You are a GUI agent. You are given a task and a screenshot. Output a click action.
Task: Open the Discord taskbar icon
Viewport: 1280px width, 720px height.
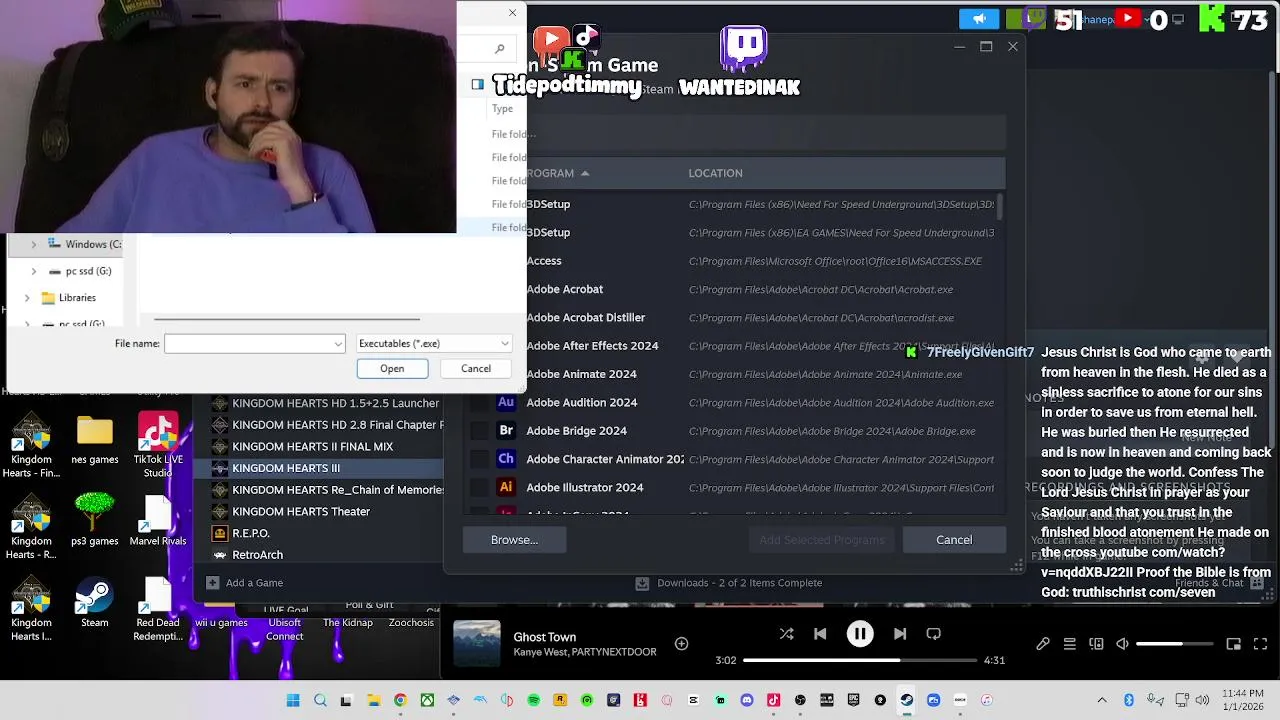point(747,700)
